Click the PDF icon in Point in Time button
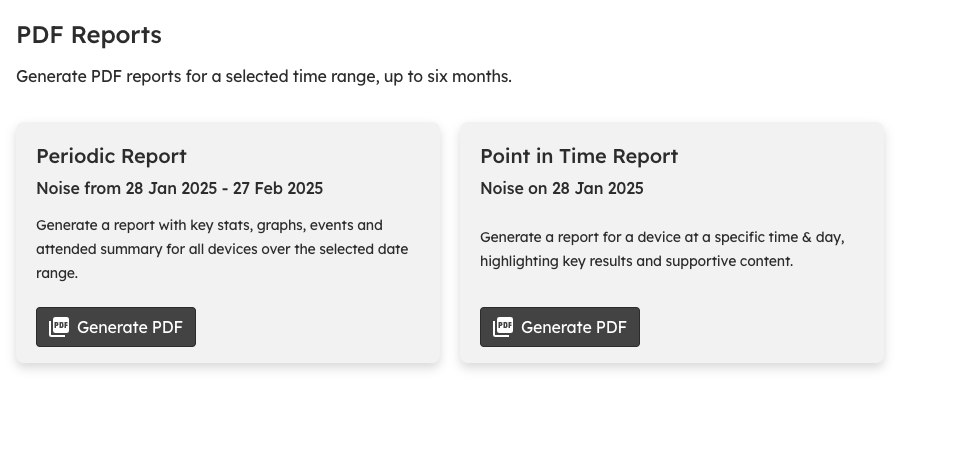 [503, 327]
